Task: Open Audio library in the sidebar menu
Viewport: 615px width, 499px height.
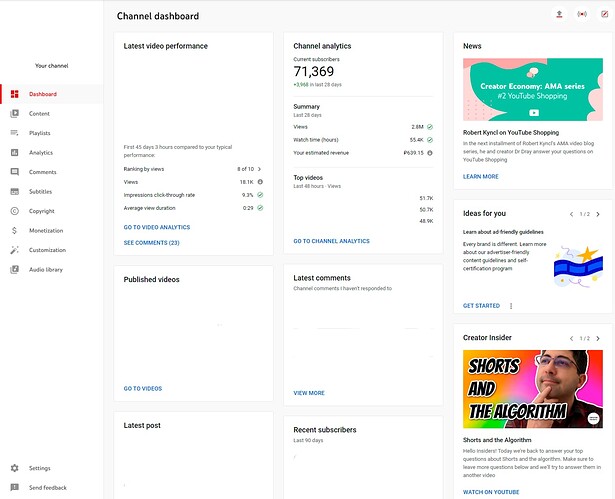Action: [x=52, y=270]
